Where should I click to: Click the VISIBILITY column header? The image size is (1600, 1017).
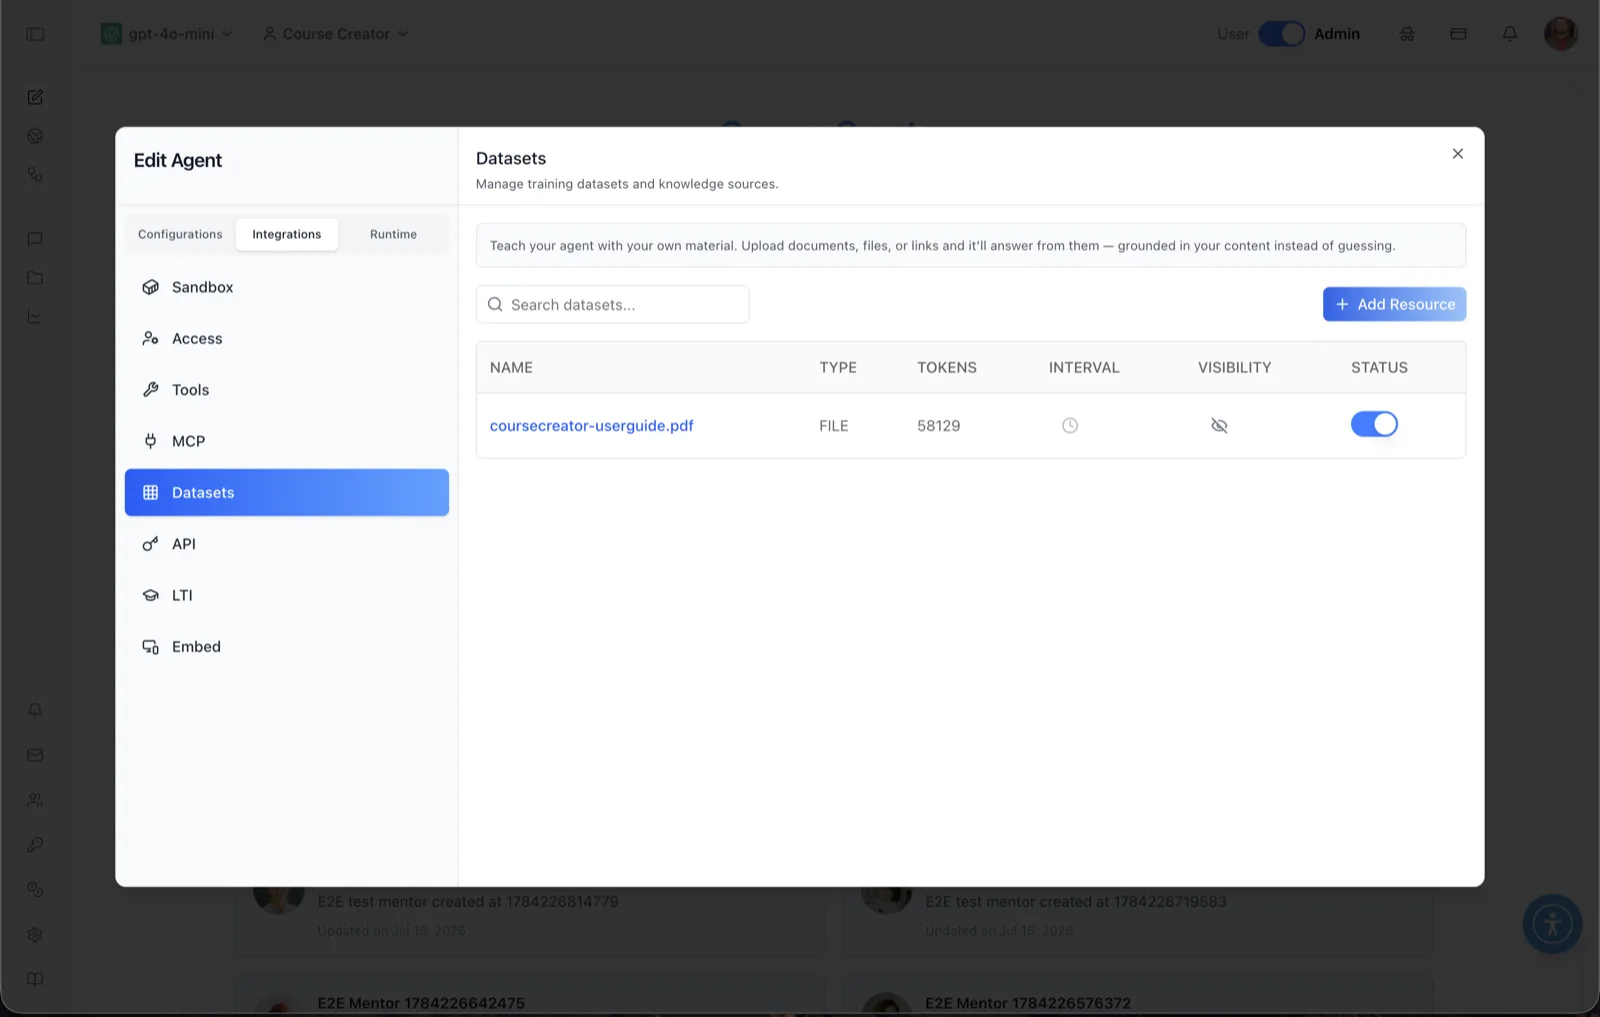(1235, 367)
